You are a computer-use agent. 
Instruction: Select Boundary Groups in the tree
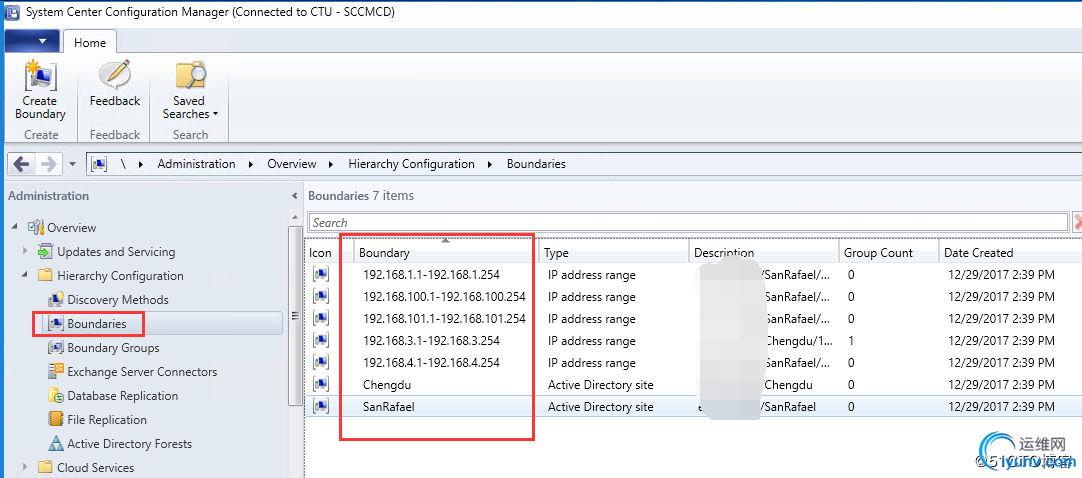113,348
